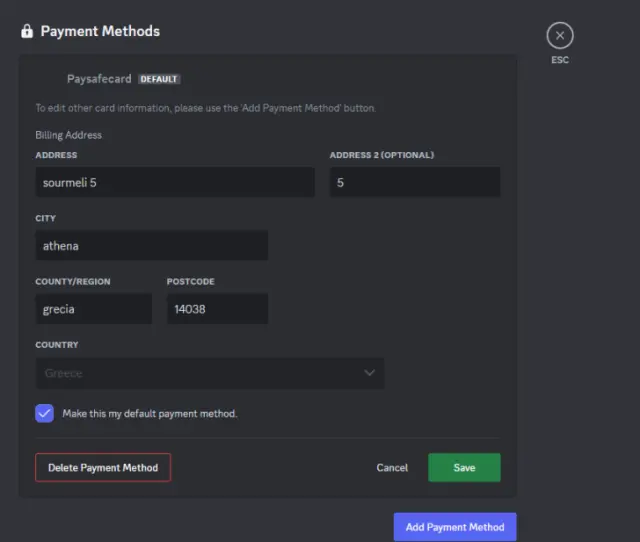The image size is (640, 542).
Task: Click the padlock icon beside Payment Methods
Action: (27, 31)
